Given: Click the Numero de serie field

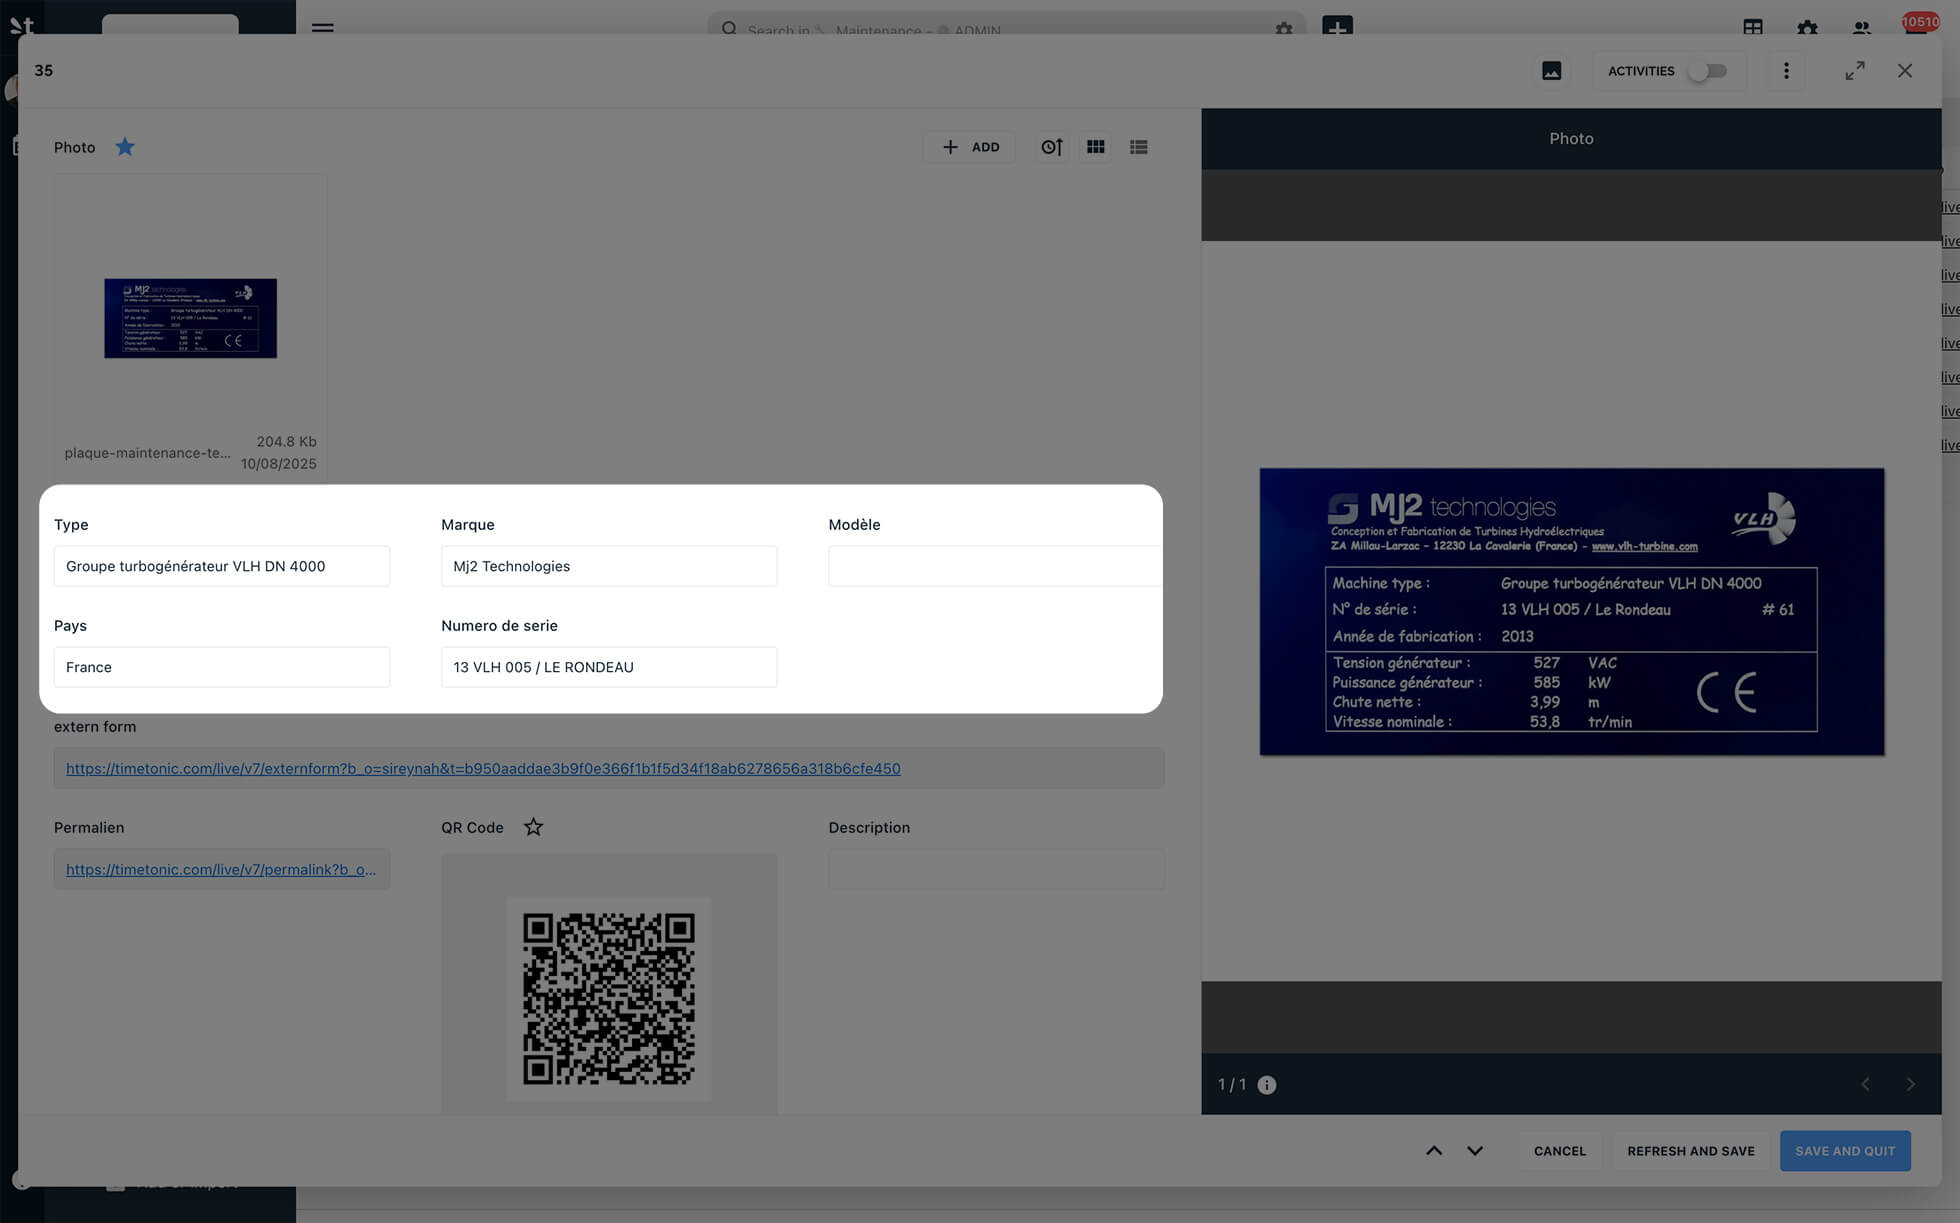Looking at the screenshot, I should coord(608,667).
